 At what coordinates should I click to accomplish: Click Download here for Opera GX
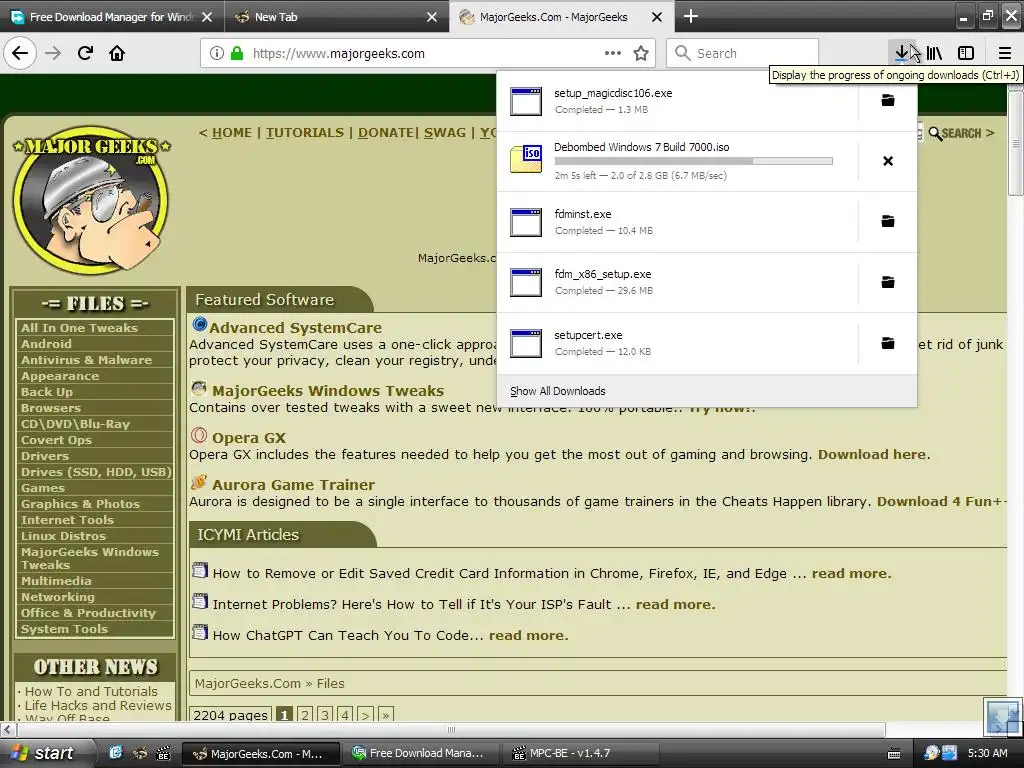click(872, 455)
